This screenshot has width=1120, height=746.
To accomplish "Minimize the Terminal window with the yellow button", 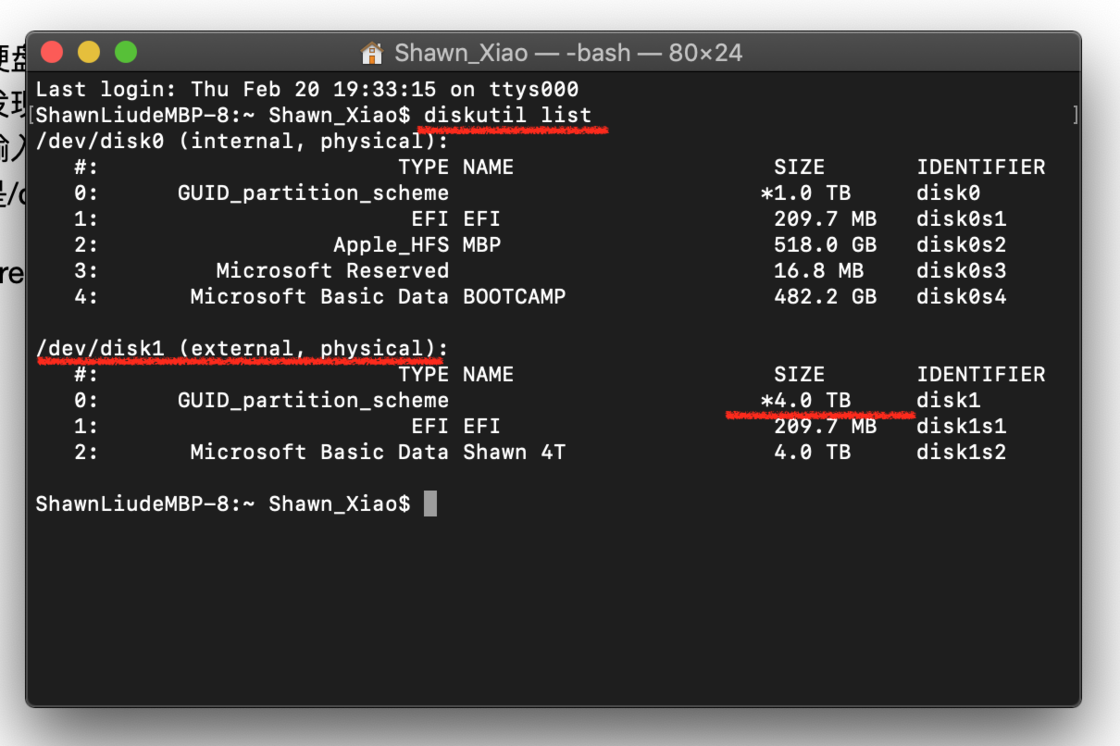I will pyautogui.click(x=89, y=52).
